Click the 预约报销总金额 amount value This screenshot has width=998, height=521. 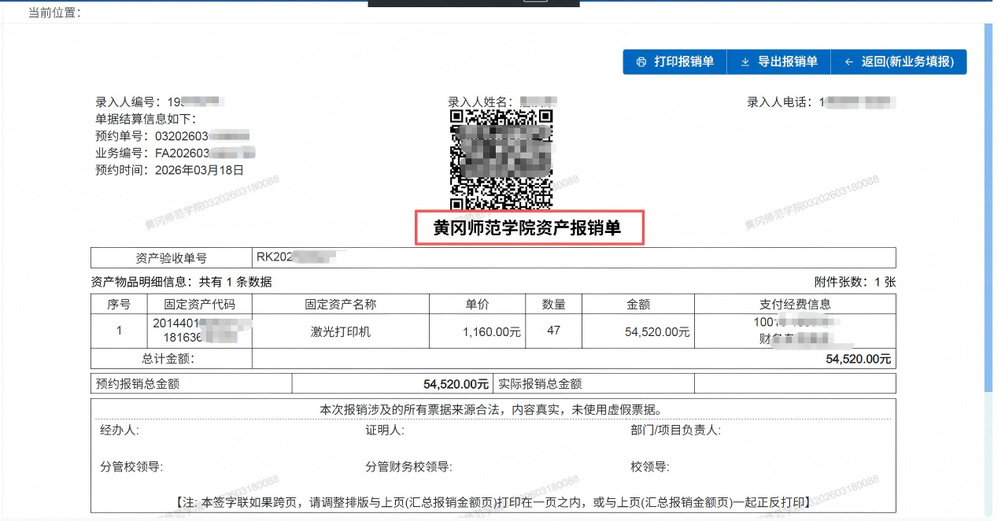(456, 383)
